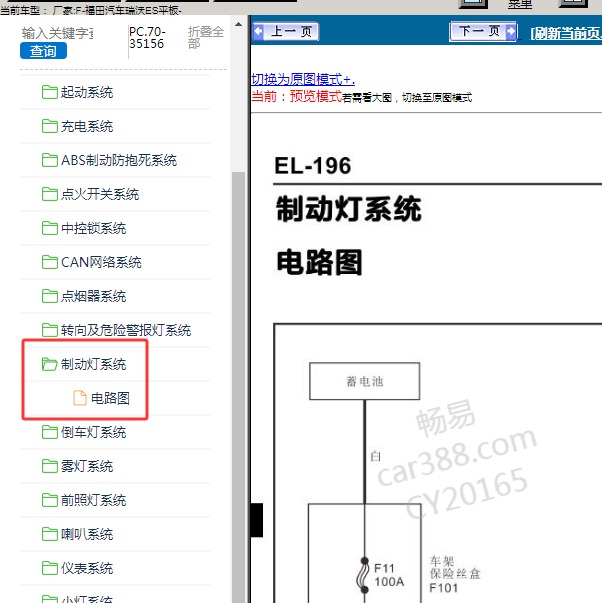This screenshot has height=603, width=602.
Task: Click the 车架保险丝盒 F101 label
Action: pyautogui.click(x=455, y=574)
